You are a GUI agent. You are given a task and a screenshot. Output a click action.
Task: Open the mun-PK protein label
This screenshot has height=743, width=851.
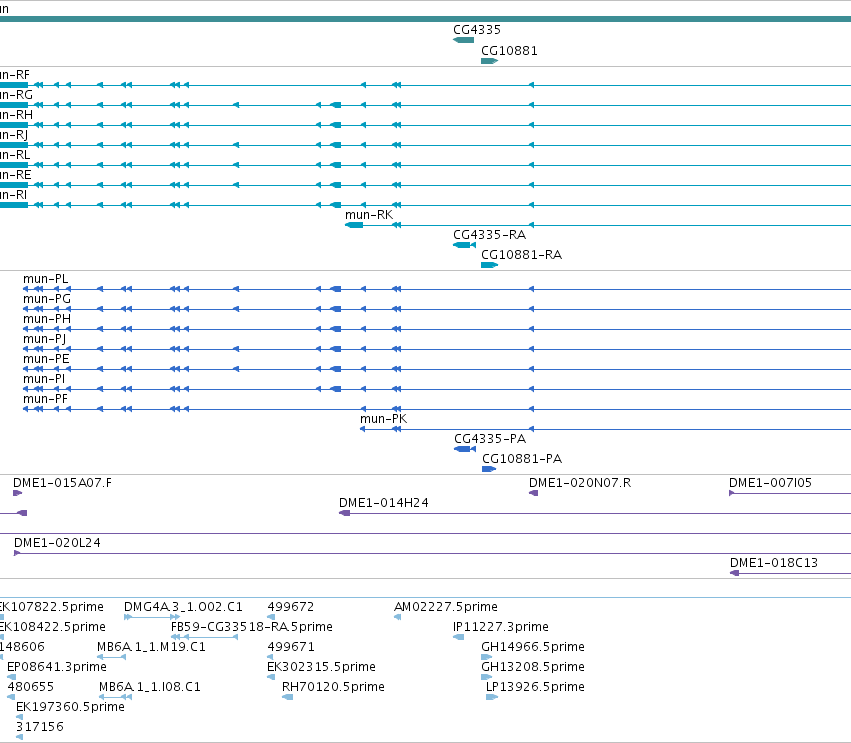tap(384, 419)
